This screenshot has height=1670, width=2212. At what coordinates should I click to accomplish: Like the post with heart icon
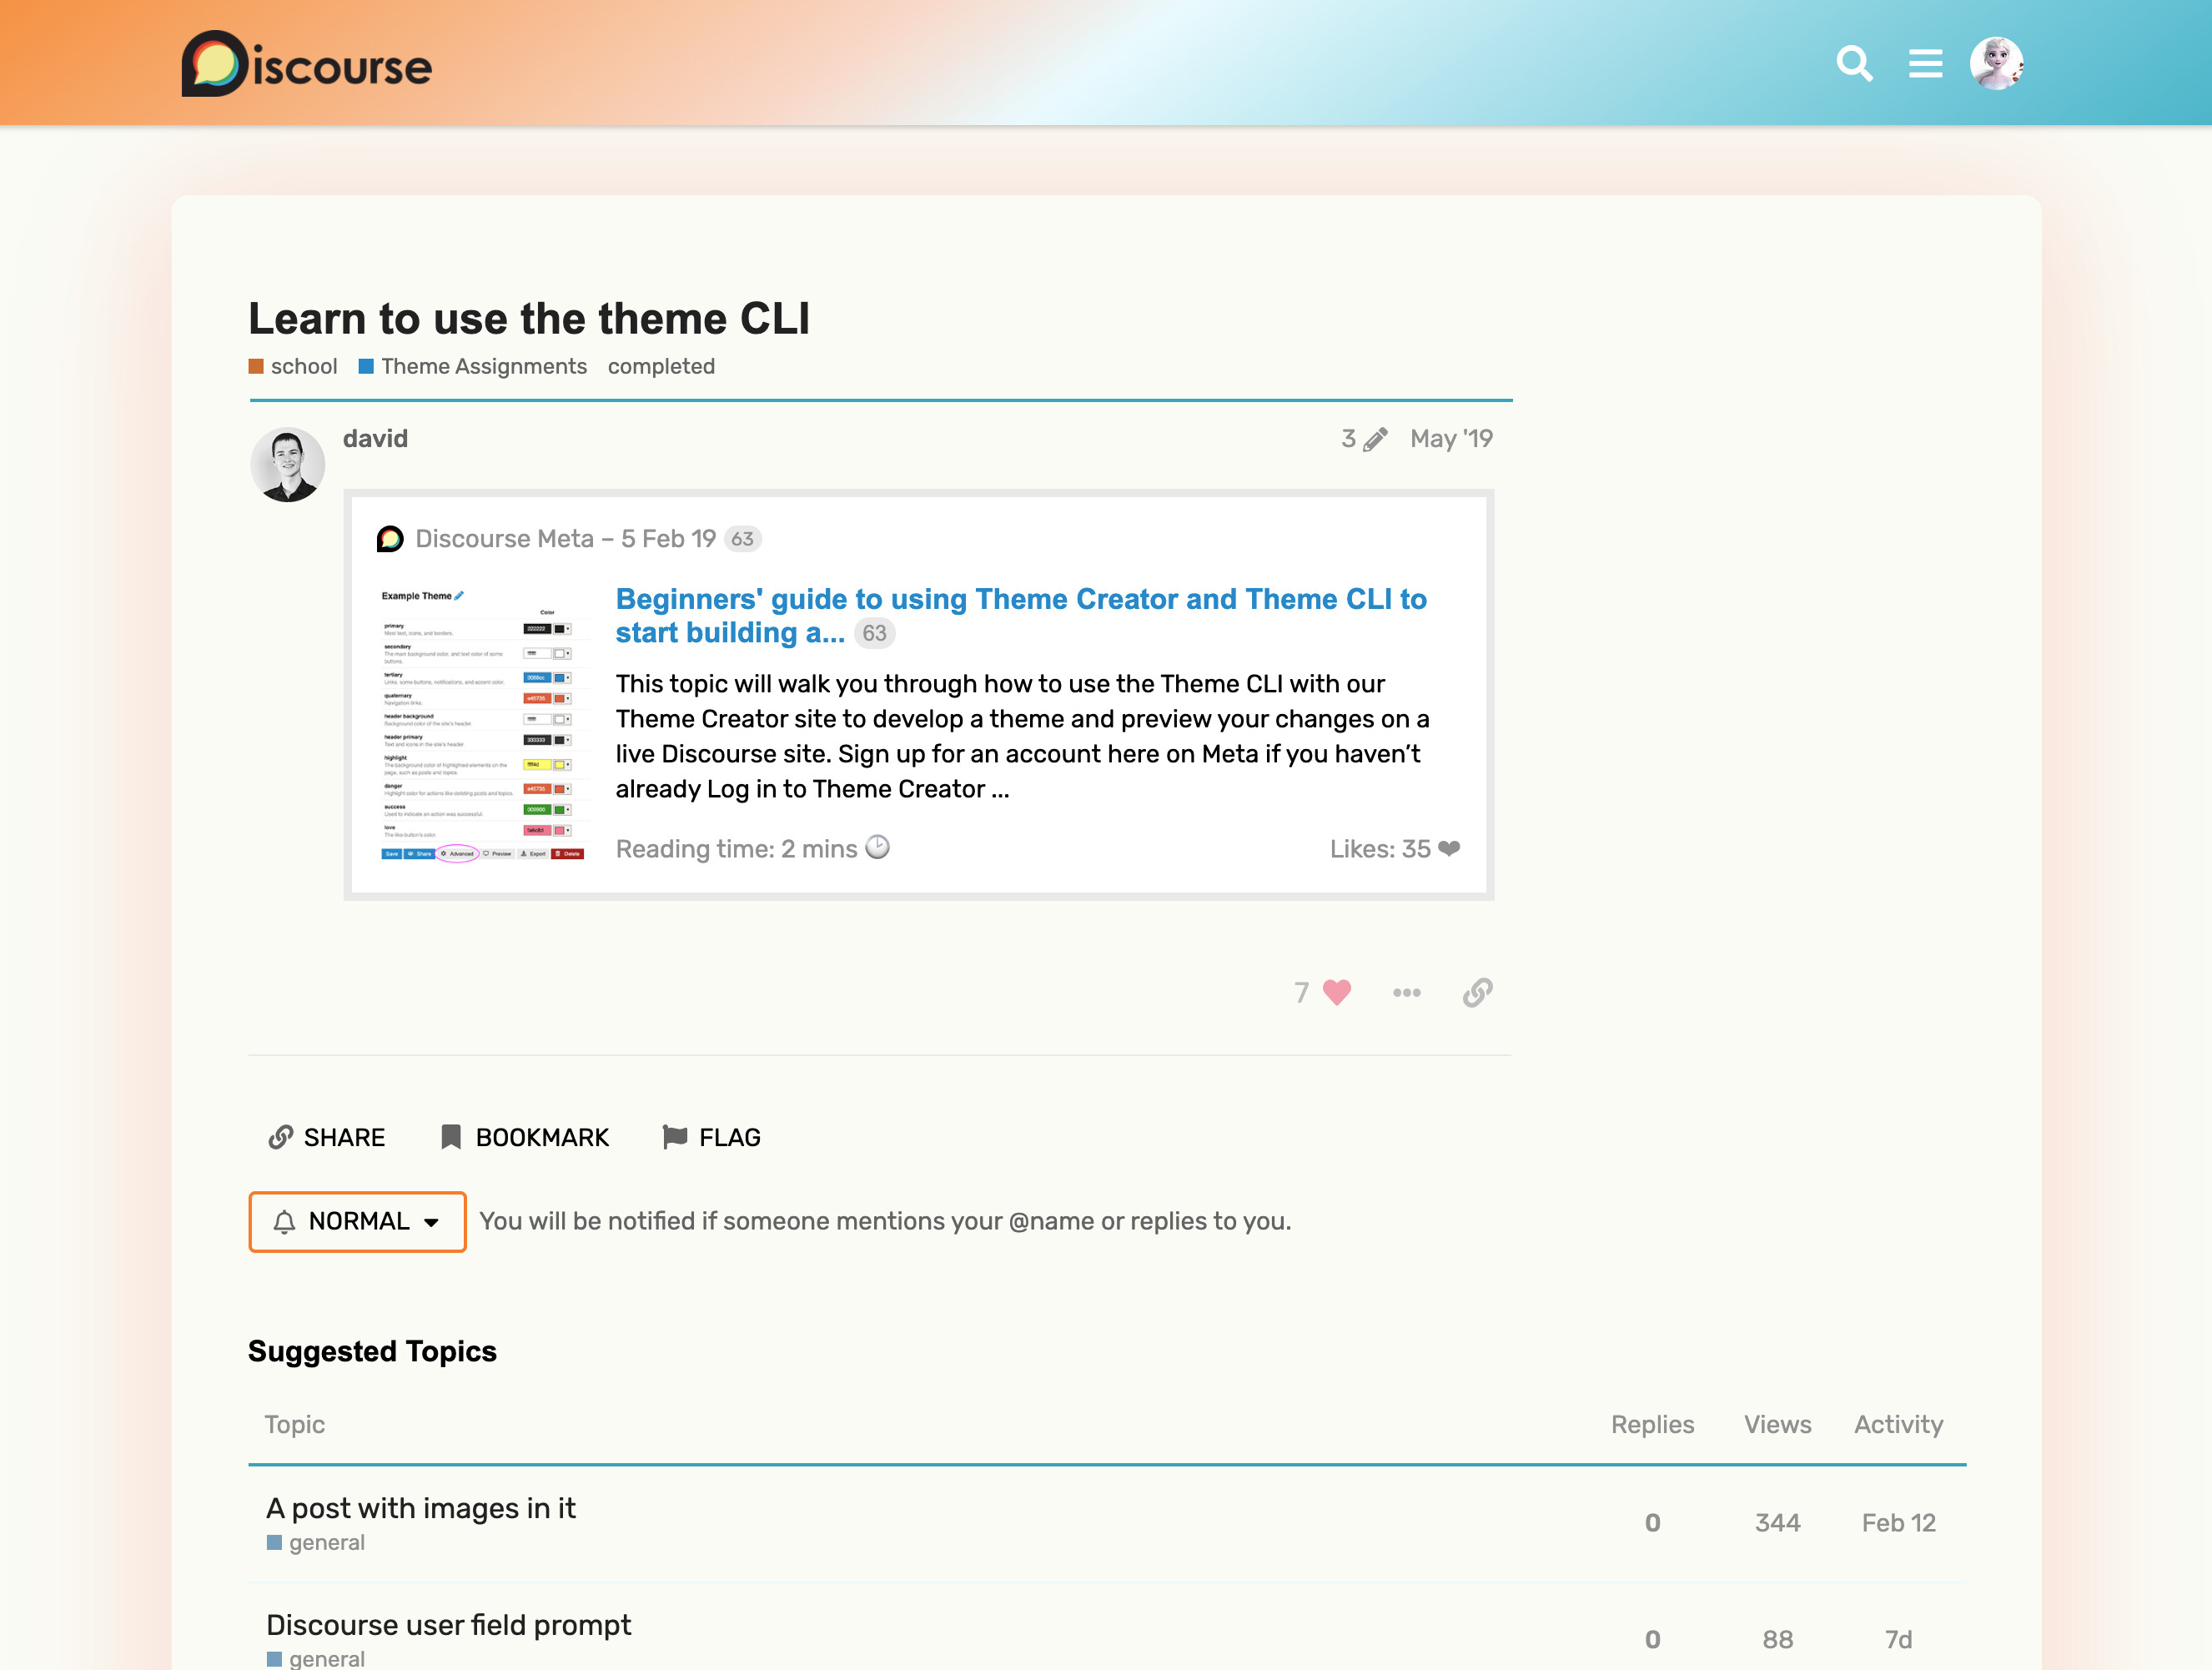coord(1336,992)
